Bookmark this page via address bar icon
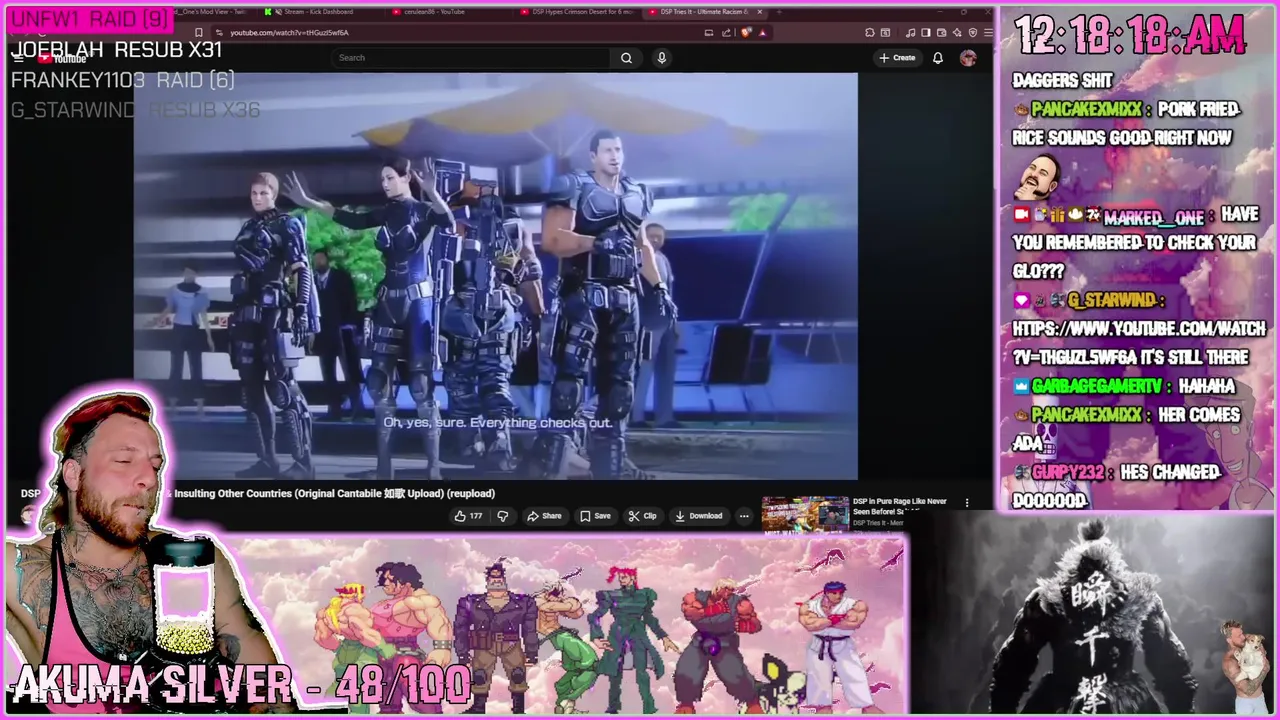1280x720 pixels. pos(198,32)
